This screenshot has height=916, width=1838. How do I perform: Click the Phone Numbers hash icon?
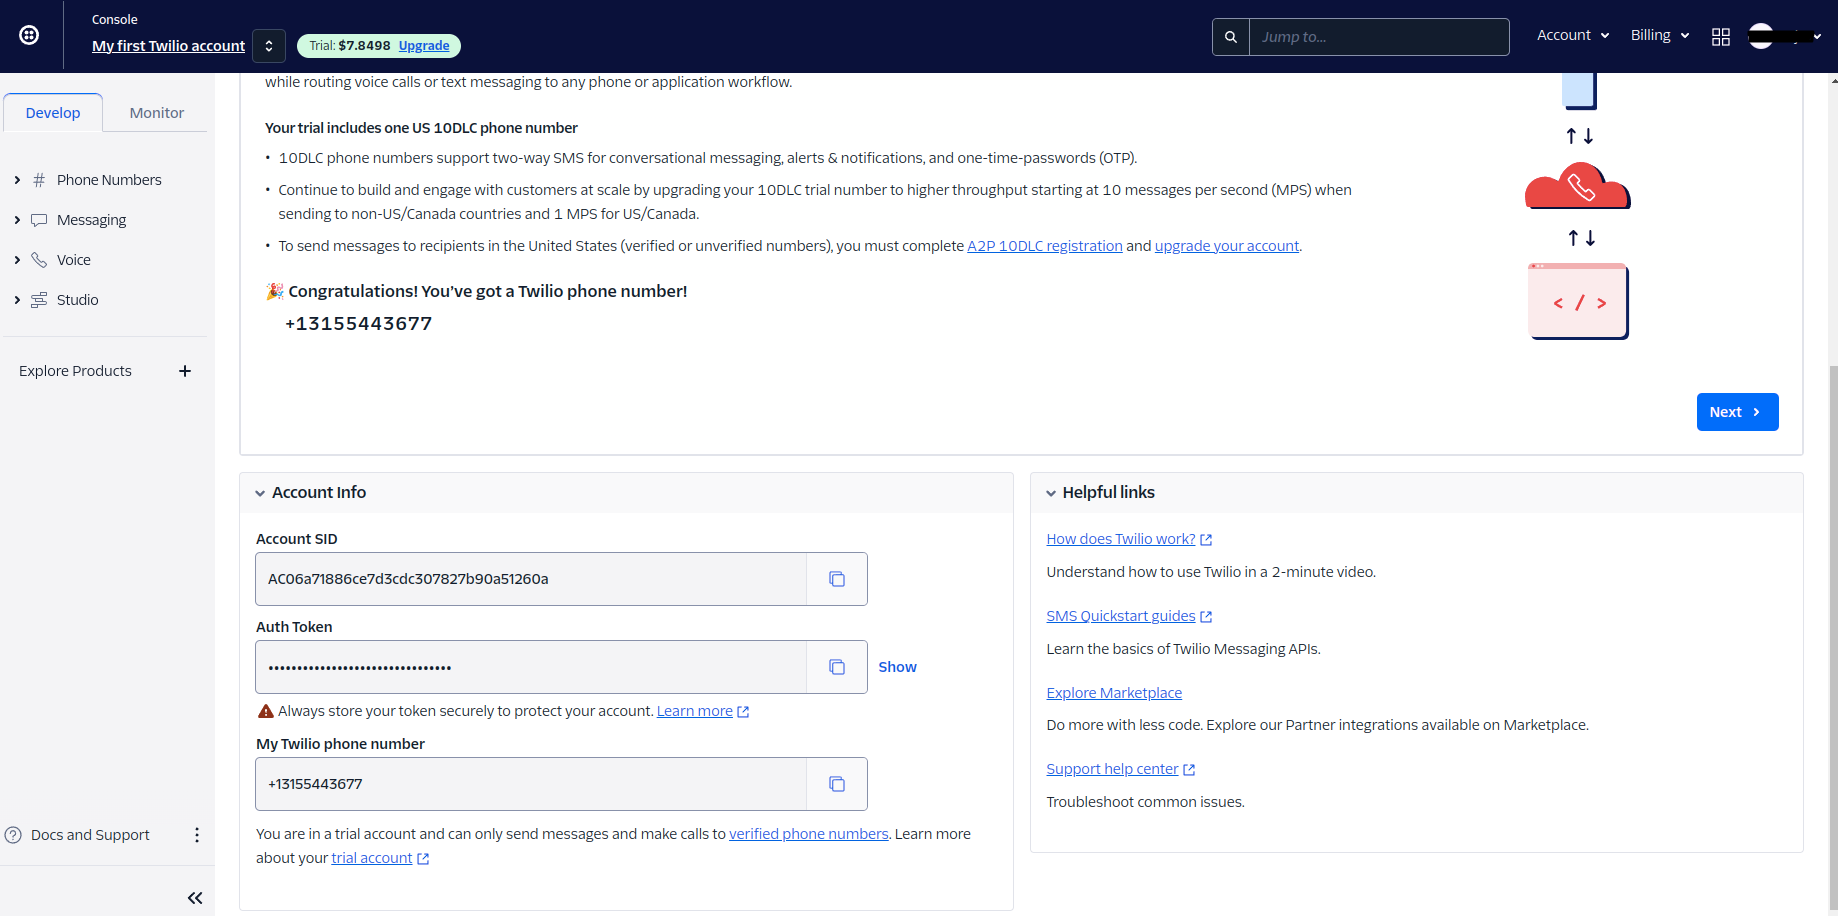click(39, 180)
